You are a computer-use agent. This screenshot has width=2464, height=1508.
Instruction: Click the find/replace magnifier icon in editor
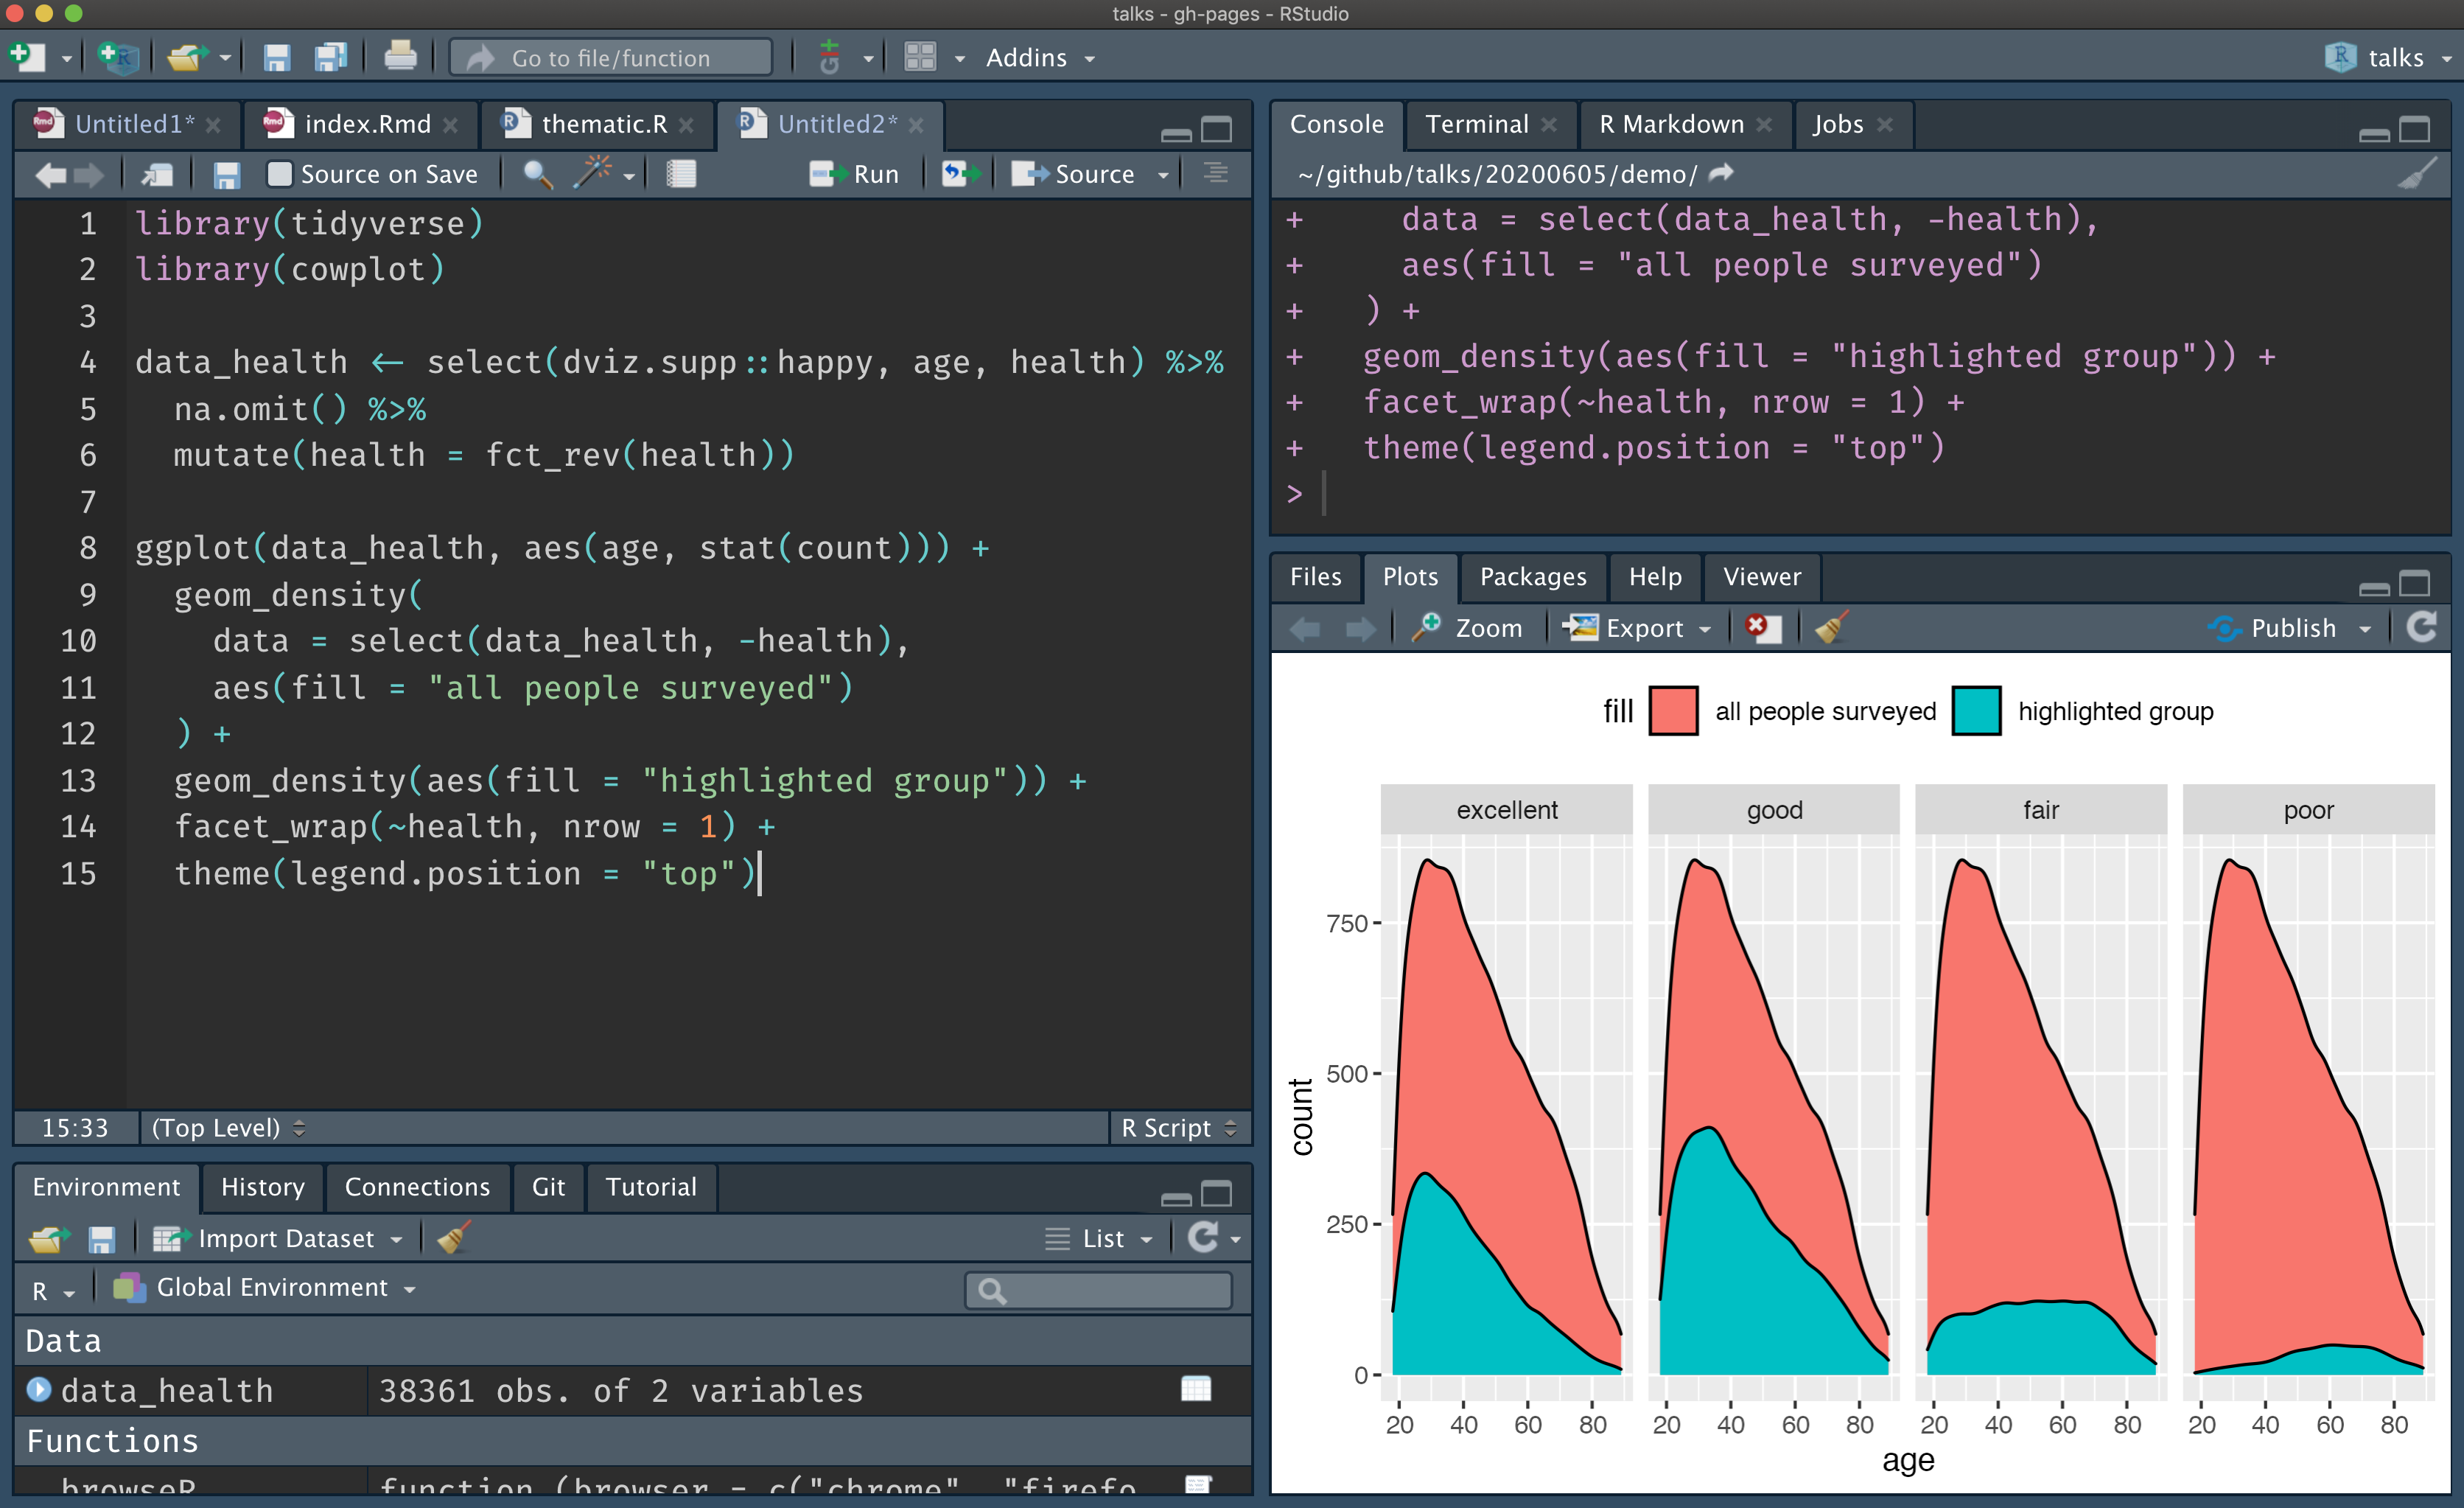click(x=538, y=174)
